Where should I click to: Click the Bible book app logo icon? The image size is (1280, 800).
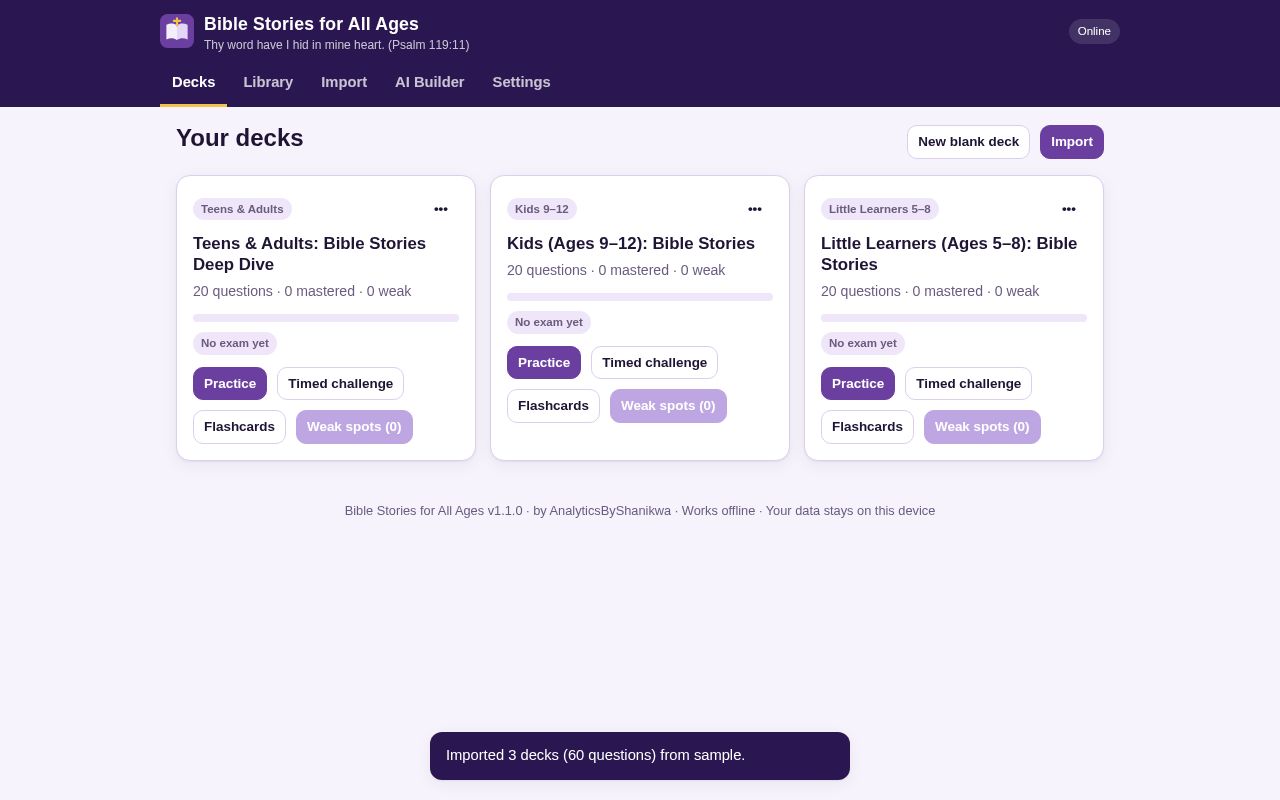click(177, 31)
